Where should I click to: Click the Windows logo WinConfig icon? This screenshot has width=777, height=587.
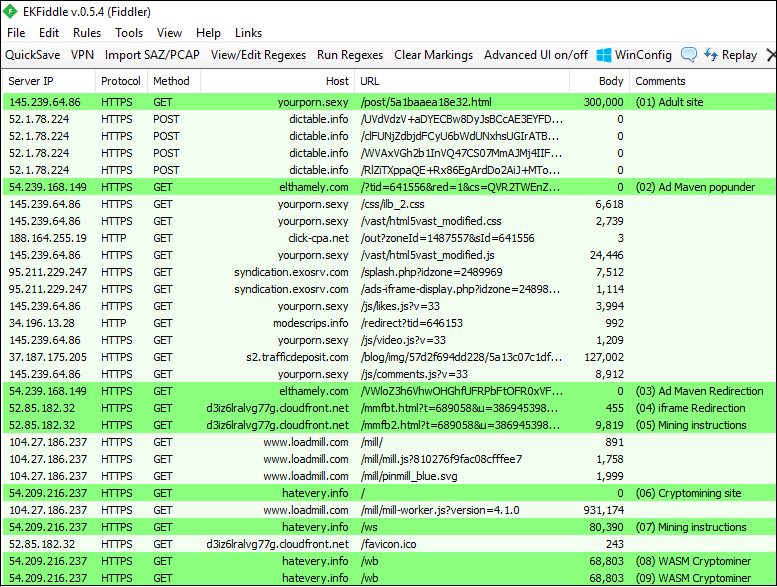[x=605, y=55]
